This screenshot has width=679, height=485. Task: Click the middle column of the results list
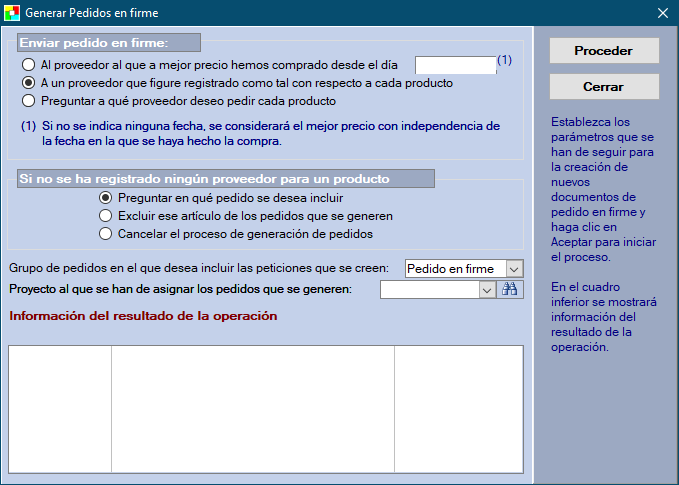252,408
